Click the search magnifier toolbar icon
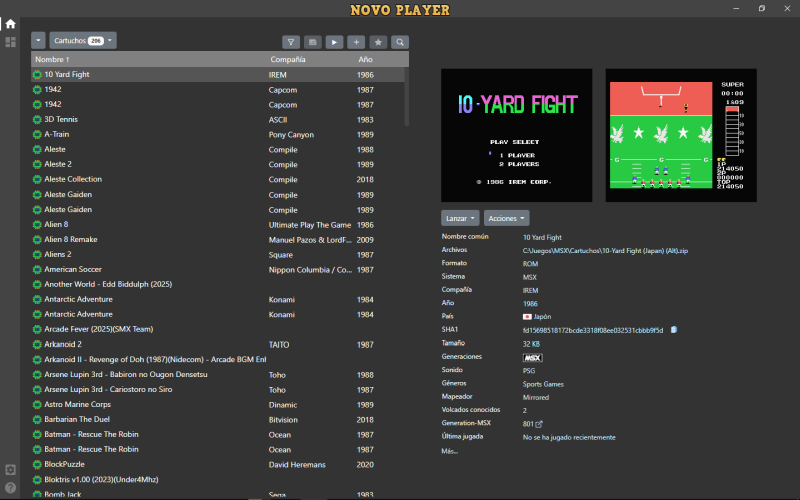Screen dimensions: 800x500 pos(400,42)
